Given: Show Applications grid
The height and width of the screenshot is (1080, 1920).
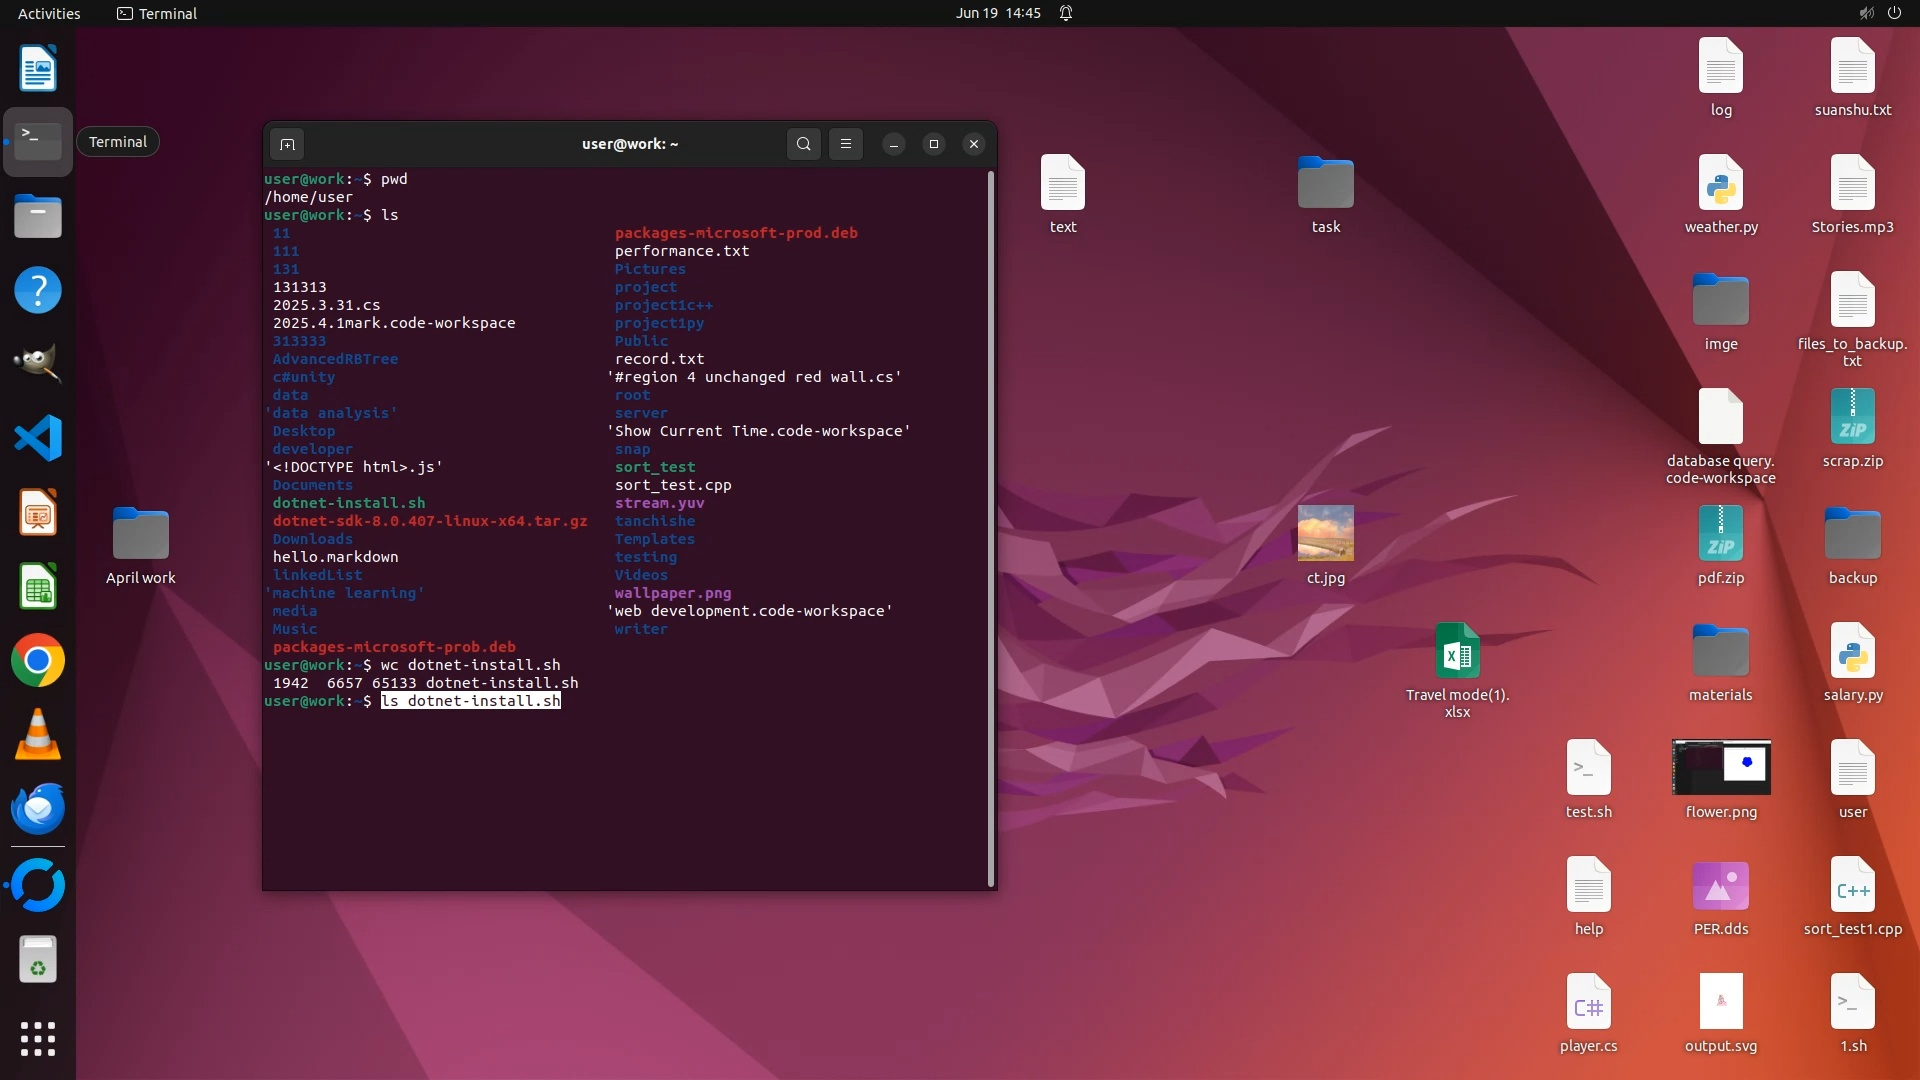Looking at the screenshot, I should [x=38, y=1039].
